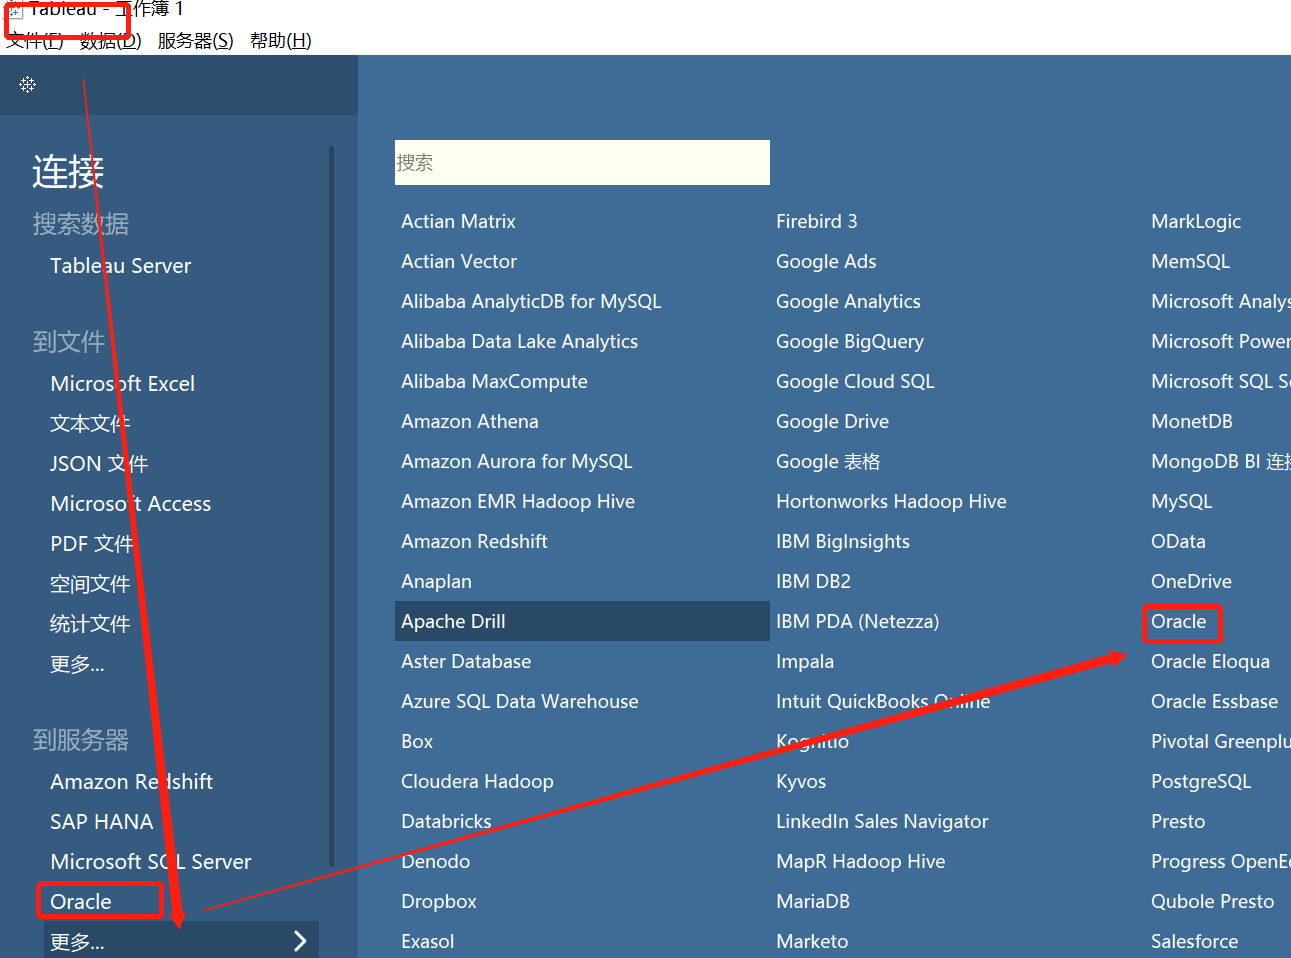This screenshot has width=1291, height=958.
Task: Select MariaDB connector
Action: click(813, 901)
